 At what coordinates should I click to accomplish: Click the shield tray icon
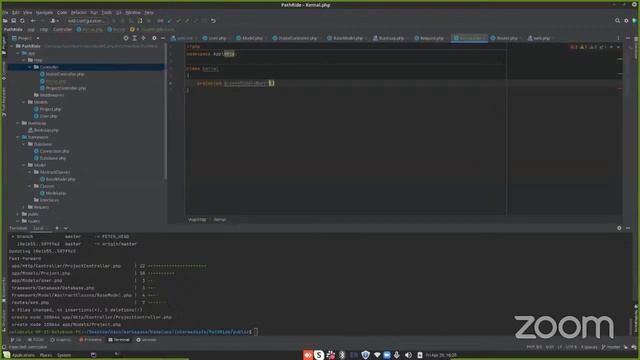click(365, 355)
